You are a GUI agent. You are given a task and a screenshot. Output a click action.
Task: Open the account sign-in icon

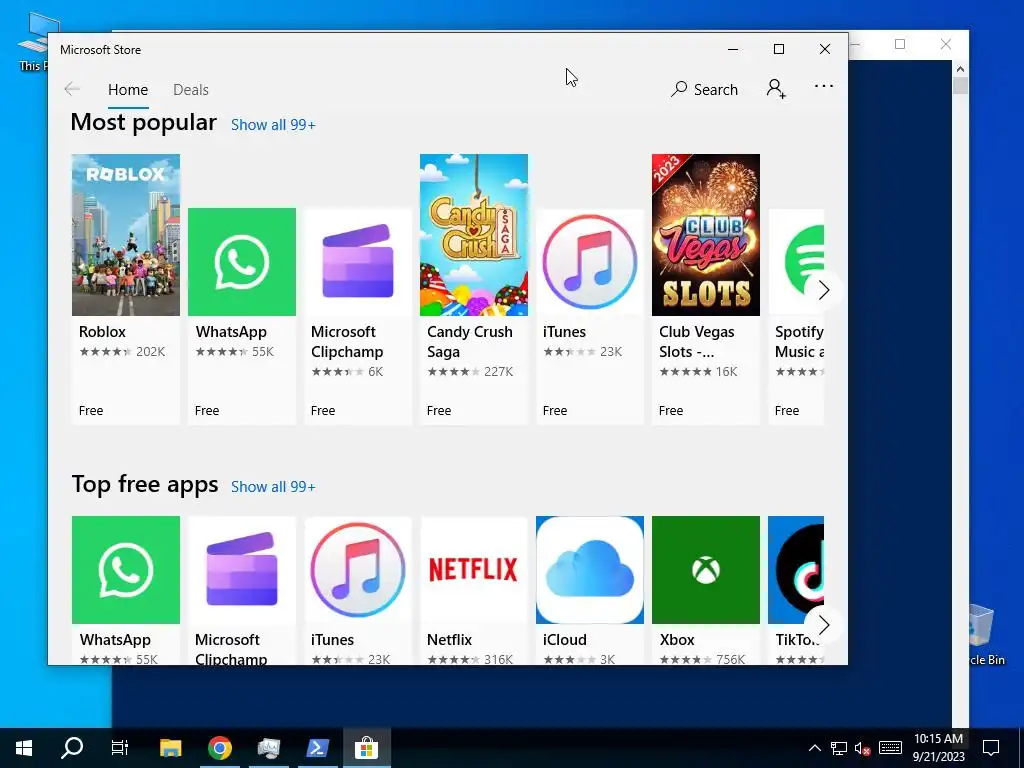[x=776, y=89]
